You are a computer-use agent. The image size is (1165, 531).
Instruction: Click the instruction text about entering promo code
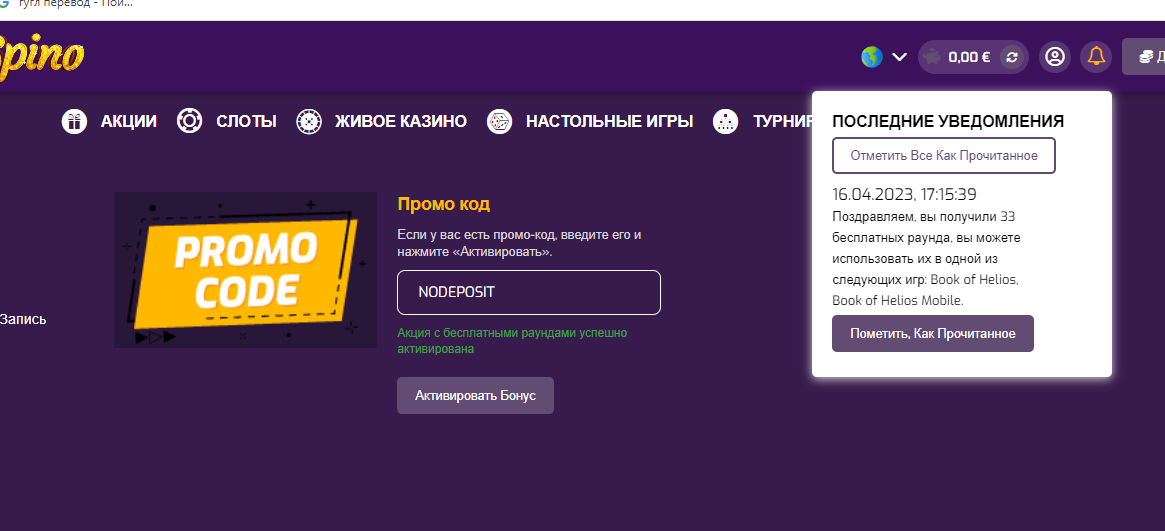coord(519,243)
